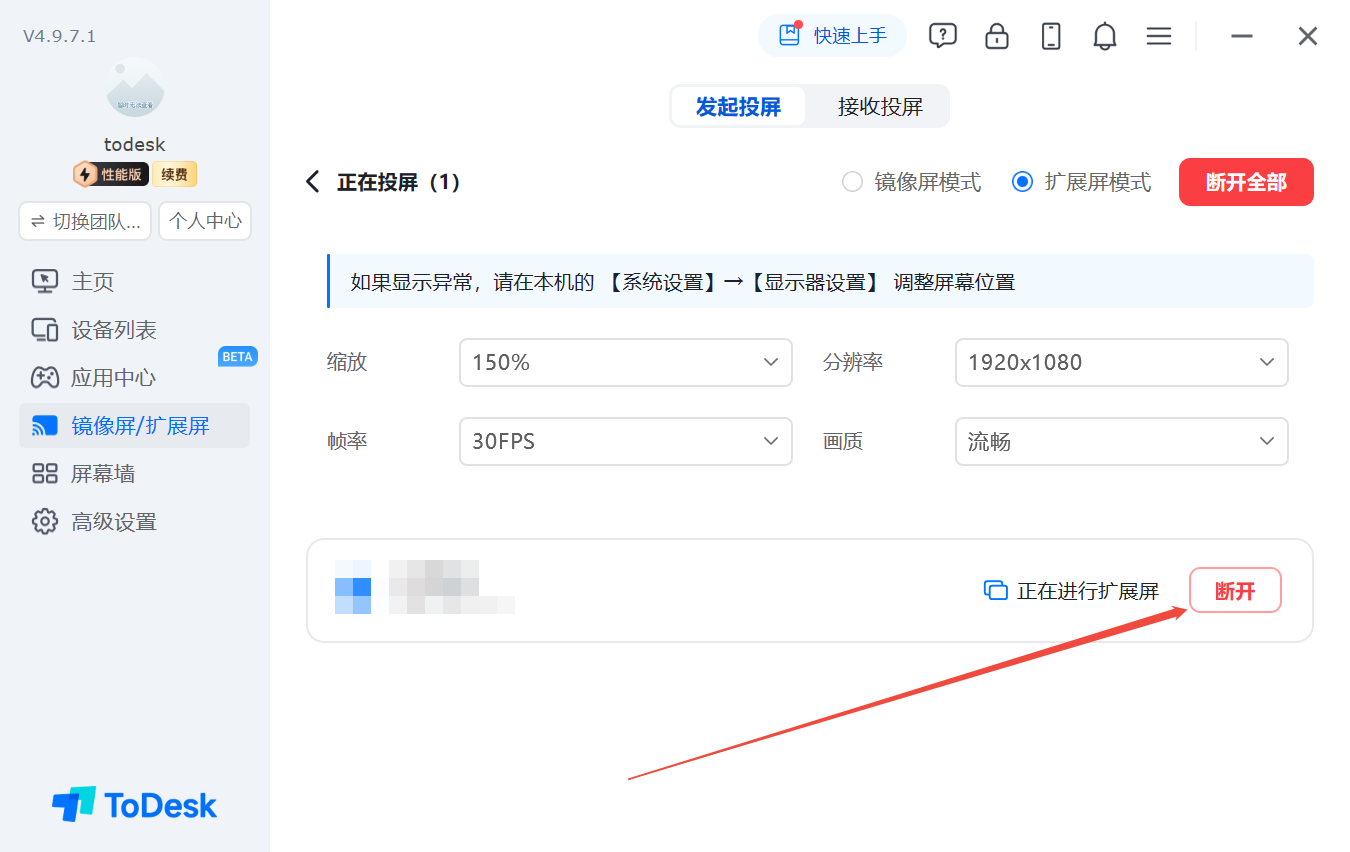Open the hamburger menu icon
The image size is (1350, 852).
click(1158, 36)
